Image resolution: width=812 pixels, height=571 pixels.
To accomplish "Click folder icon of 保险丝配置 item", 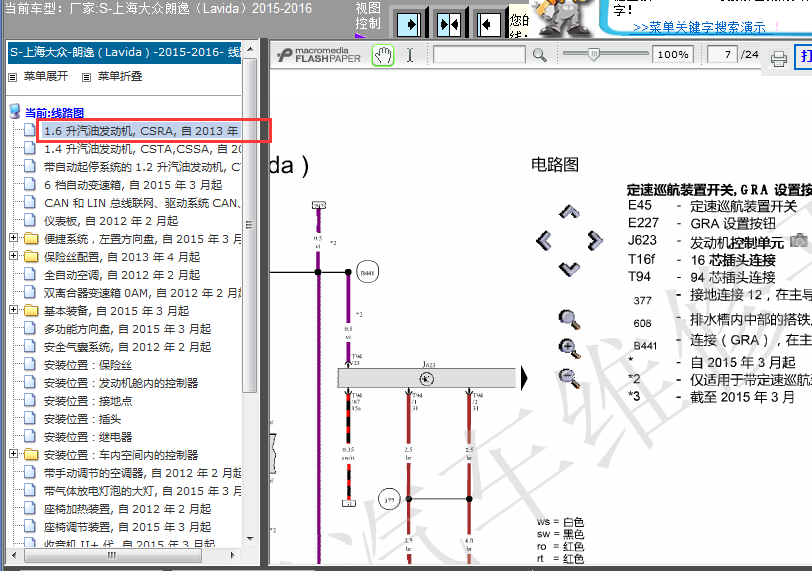I will [x=32, y=257].
